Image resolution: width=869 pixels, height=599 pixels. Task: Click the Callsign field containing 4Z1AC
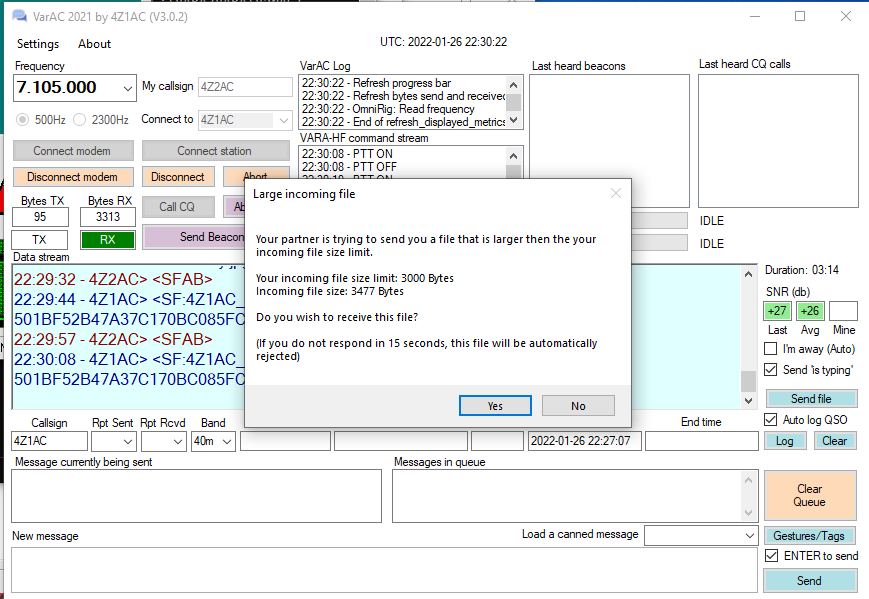[x=49, y=441]
